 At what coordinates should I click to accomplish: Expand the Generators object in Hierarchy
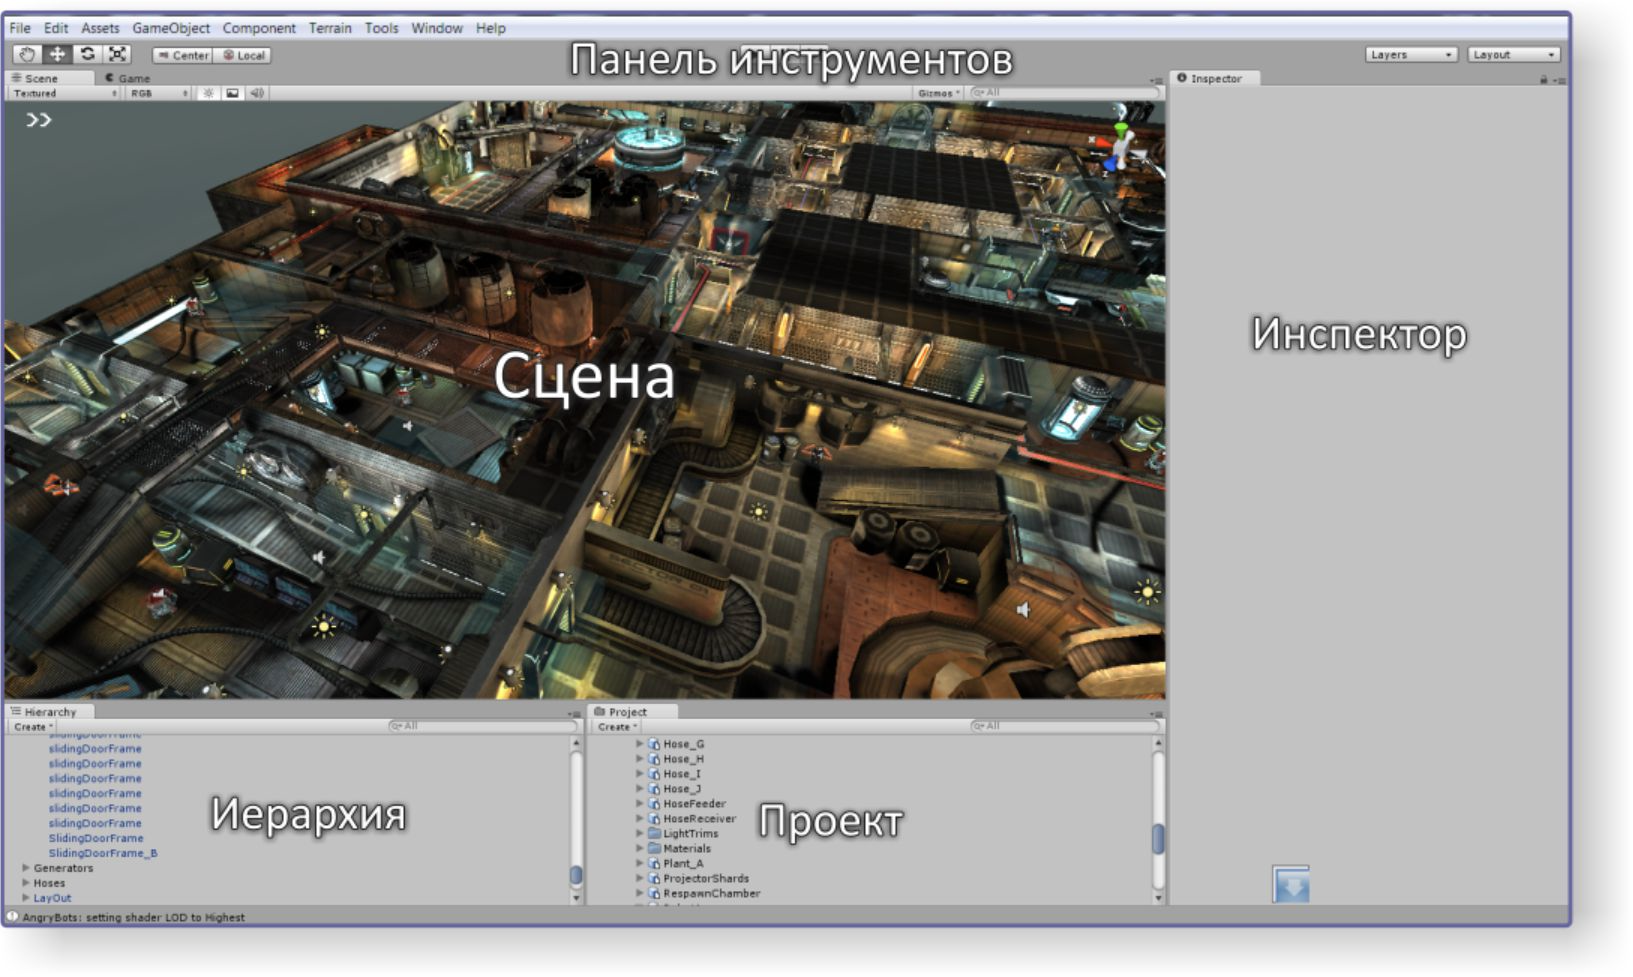pyautogui.click(x=26, y=868)
